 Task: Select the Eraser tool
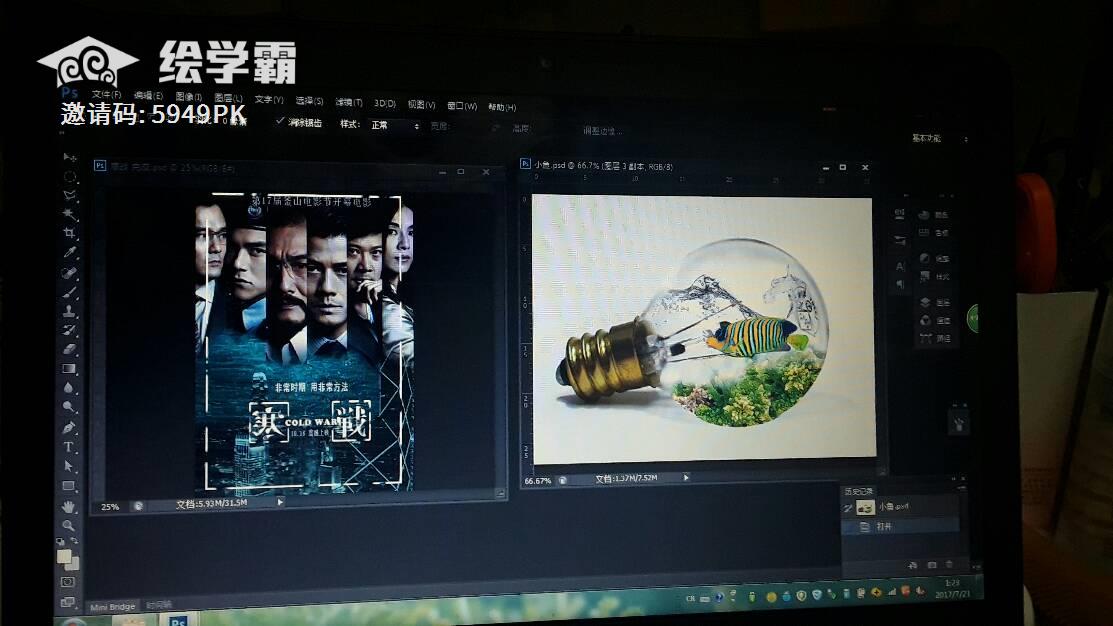(69, 349)
